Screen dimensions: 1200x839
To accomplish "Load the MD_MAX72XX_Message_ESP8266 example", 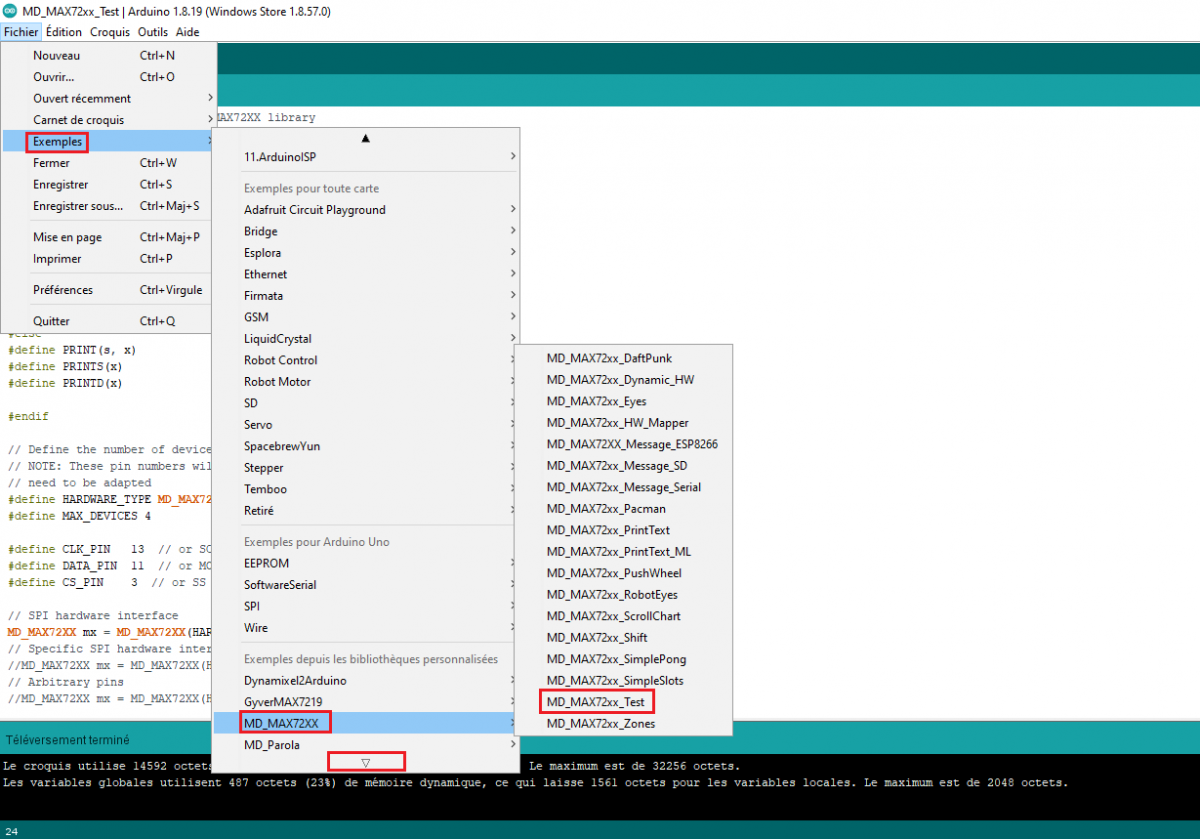I will (624, 444).
